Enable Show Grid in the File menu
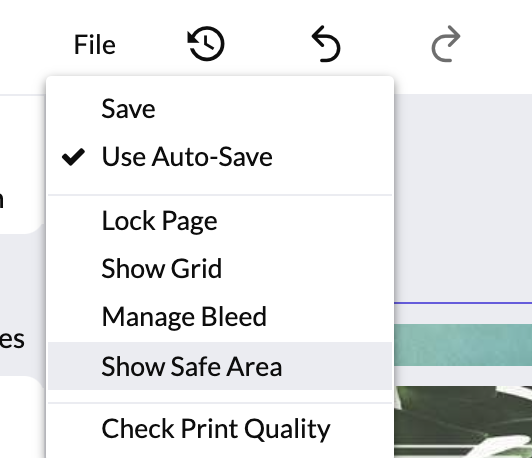The height and width of the screenshot is (458, 532). pos(220,269)
